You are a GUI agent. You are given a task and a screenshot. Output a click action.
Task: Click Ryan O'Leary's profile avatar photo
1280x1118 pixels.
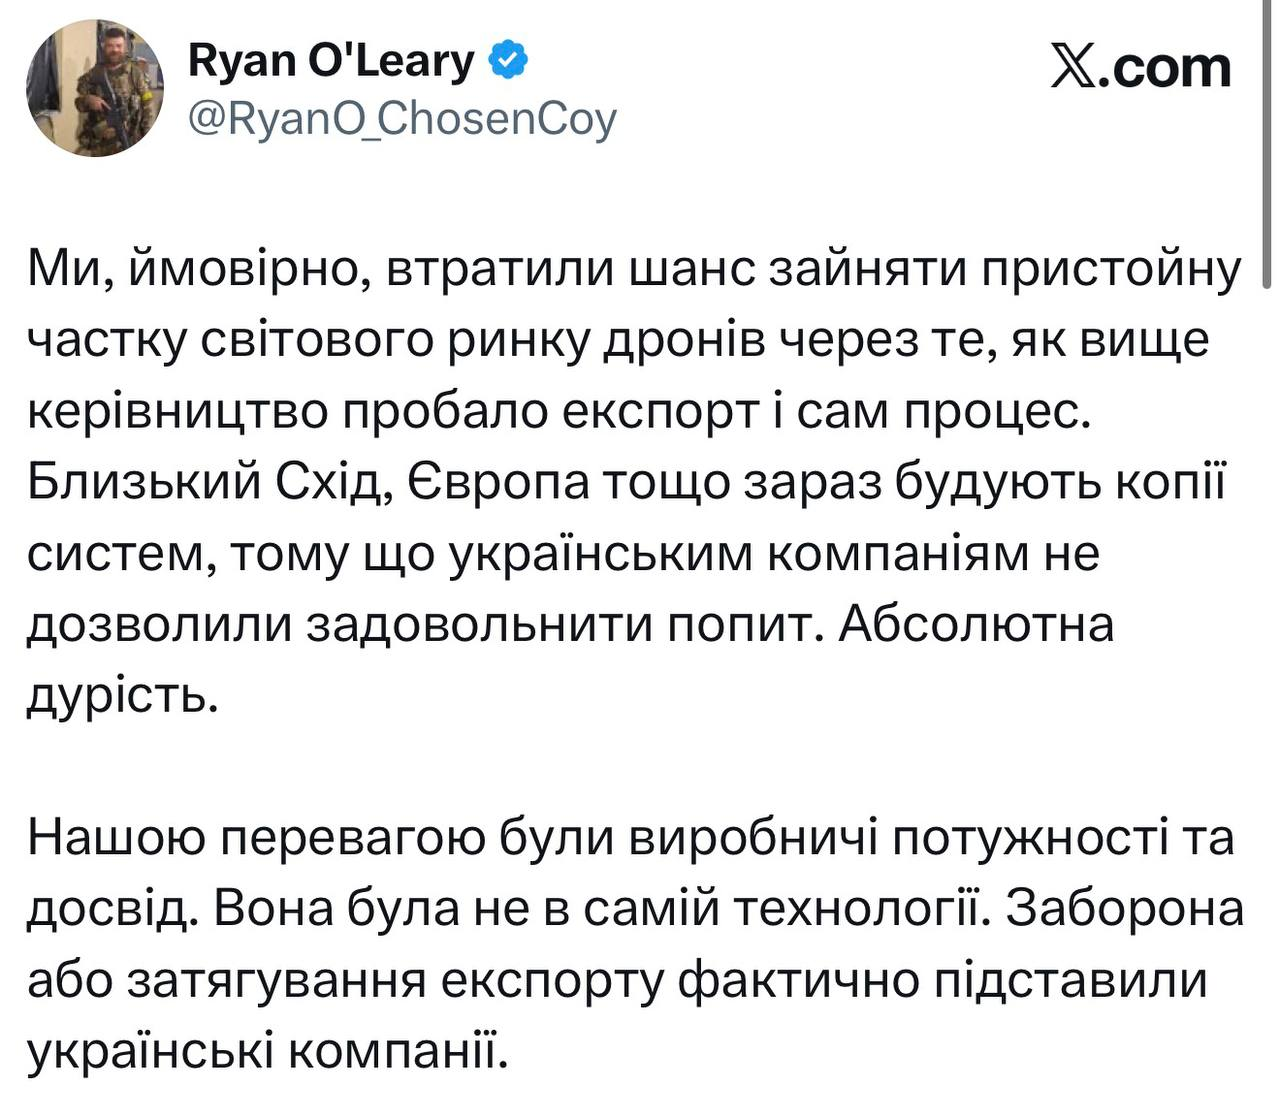click(93, 88)
